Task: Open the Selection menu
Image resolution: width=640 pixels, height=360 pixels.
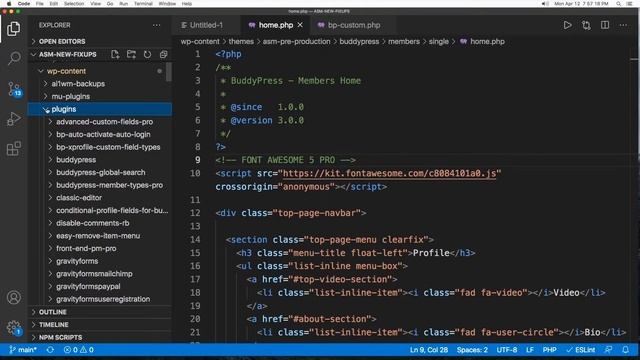Action: pyautogui.click(x=74, y=4)
